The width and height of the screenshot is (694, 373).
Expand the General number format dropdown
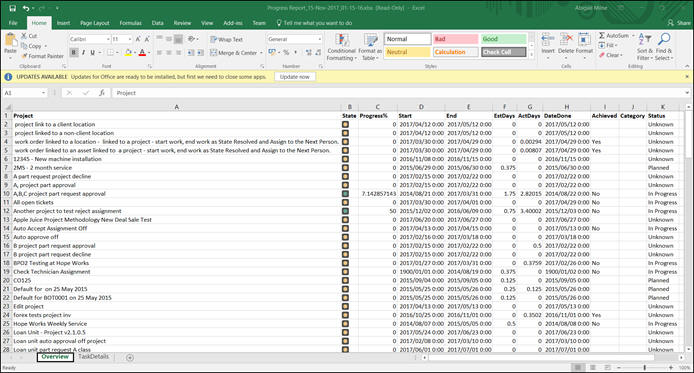tap(319, 39)
